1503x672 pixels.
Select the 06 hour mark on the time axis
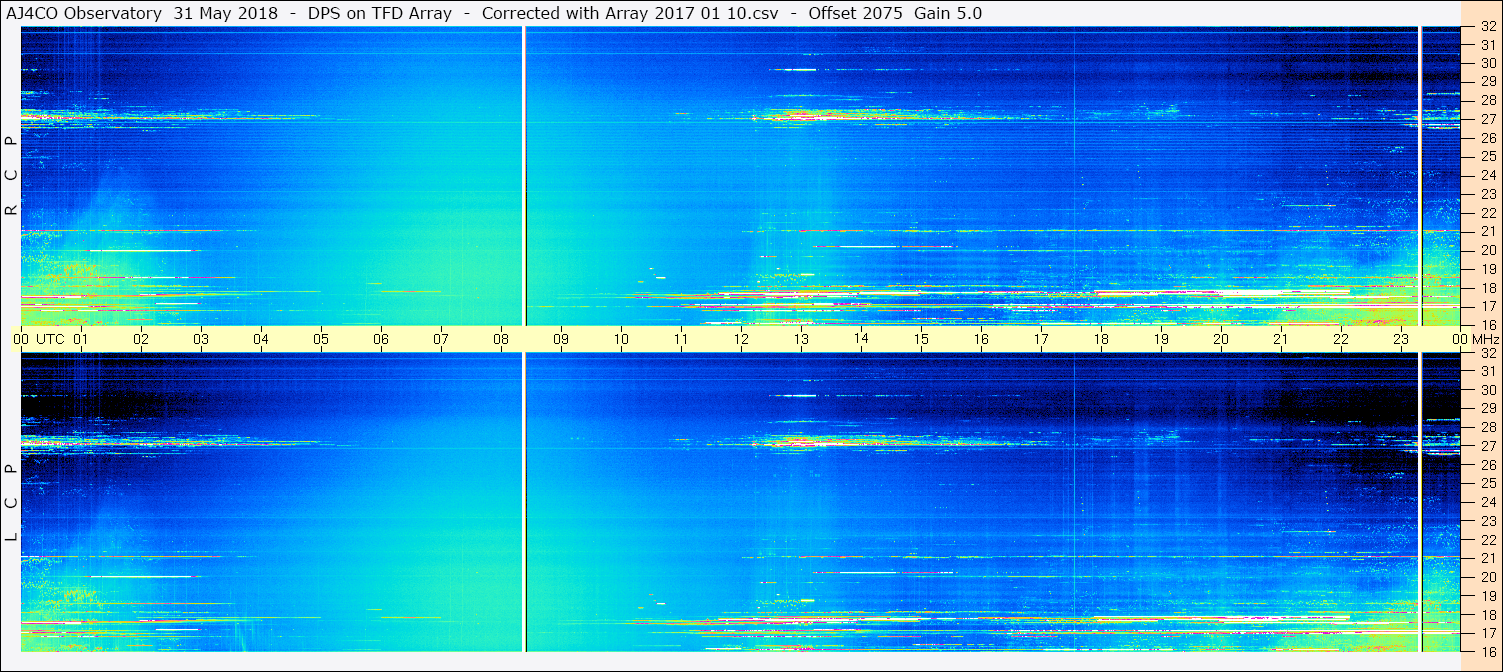(381, 339)
